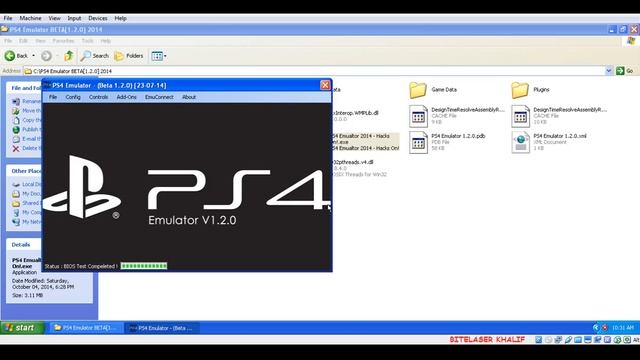Image resolution: width=640 pixels, height=360 pixels.
Task: Expand hidden tray icons chevron
Action: point(596,328)
